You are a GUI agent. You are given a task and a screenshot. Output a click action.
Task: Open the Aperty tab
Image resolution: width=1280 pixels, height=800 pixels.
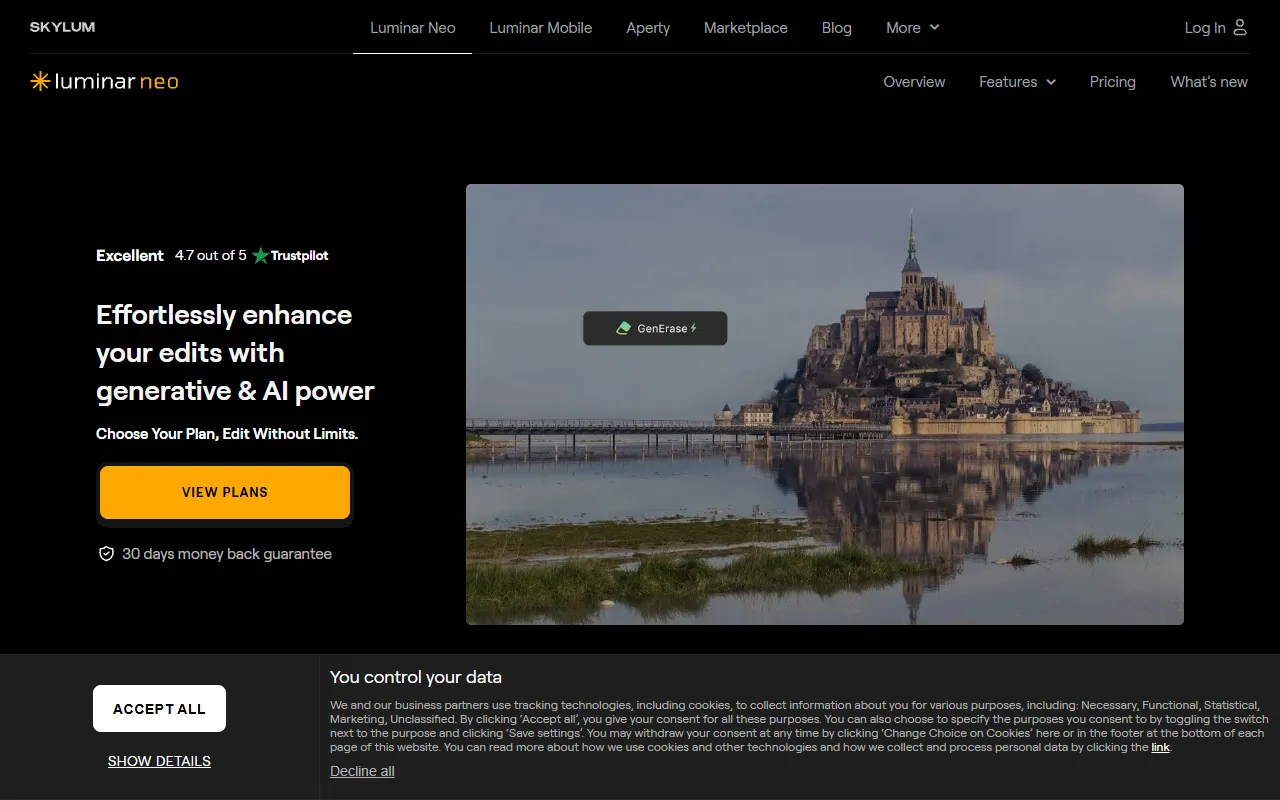coord(648,28)
